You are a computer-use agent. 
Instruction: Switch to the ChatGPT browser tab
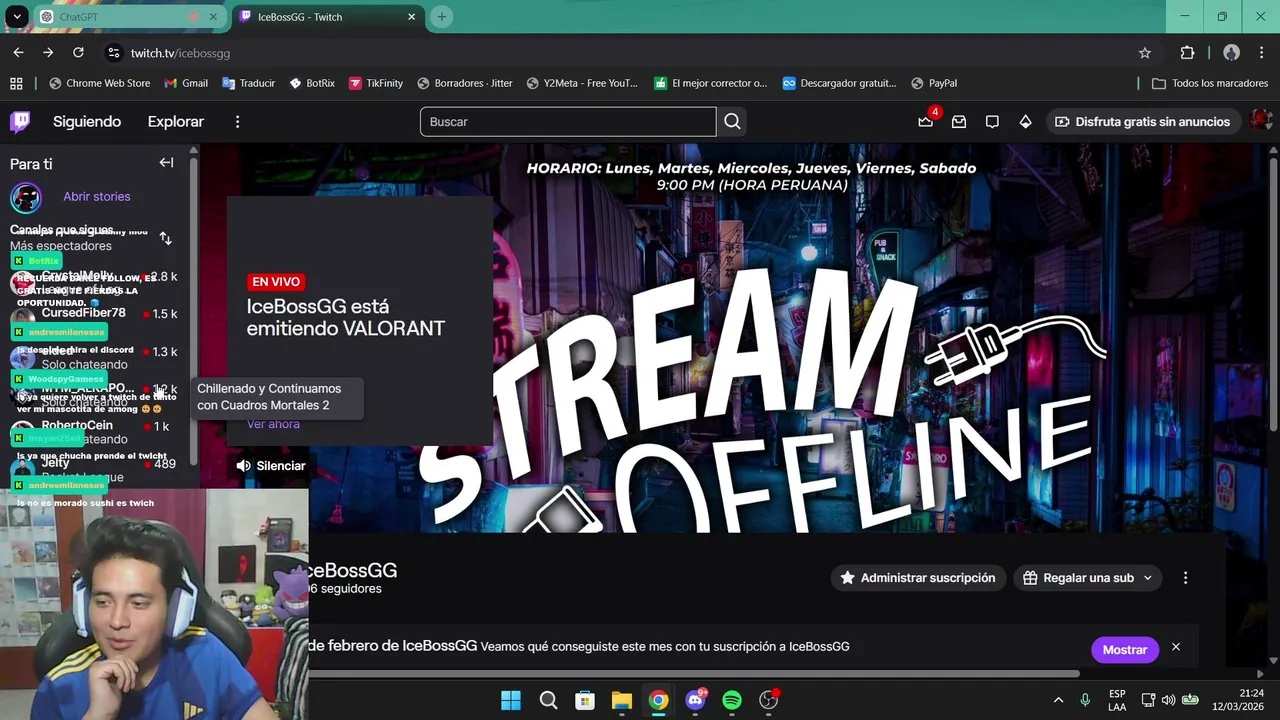(x=128, y=17)
